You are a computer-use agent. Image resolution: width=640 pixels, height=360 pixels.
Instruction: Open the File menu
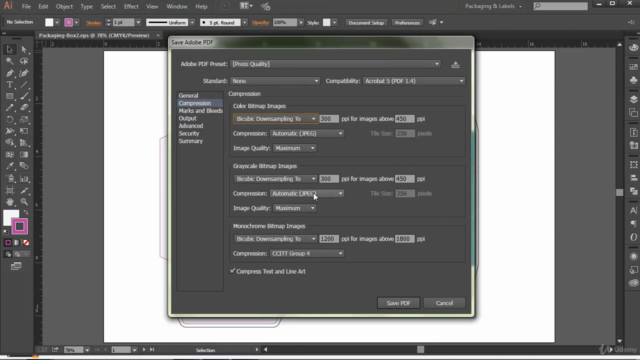(x=26, y=7)
